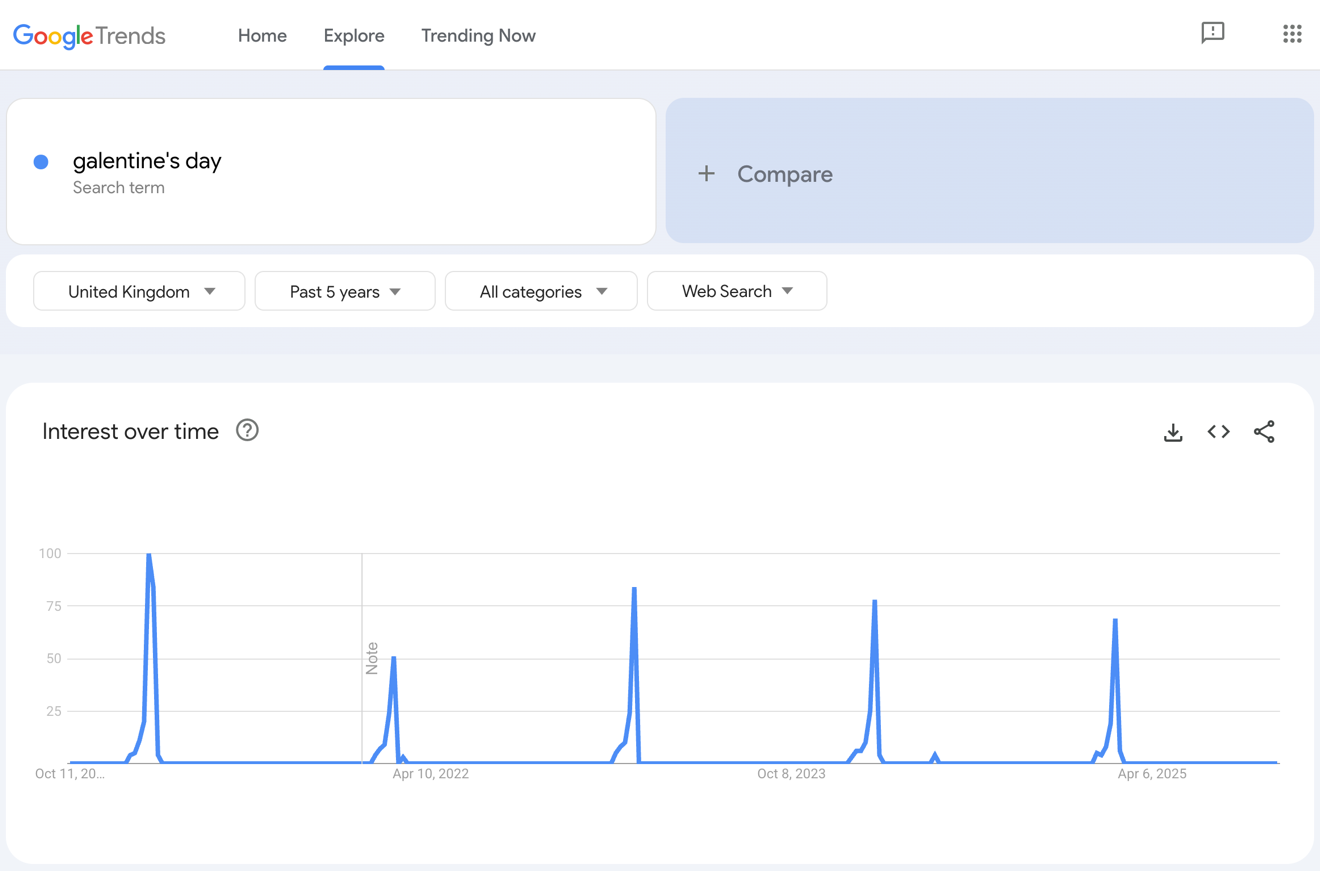Image resolution: width=1320 pixels, height=871 pixels.
Task: Open the Past 5 years time range dropdown
Action: 344,291
